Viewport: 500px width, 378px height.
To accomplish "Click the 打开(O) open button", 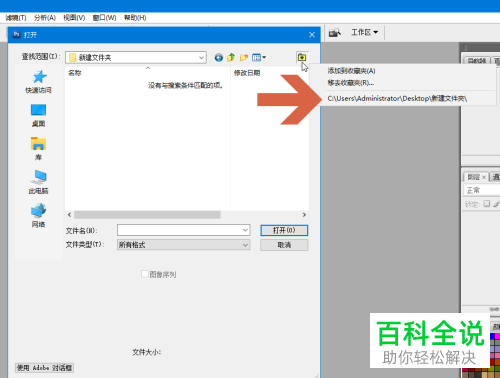I will coord(284,230).
